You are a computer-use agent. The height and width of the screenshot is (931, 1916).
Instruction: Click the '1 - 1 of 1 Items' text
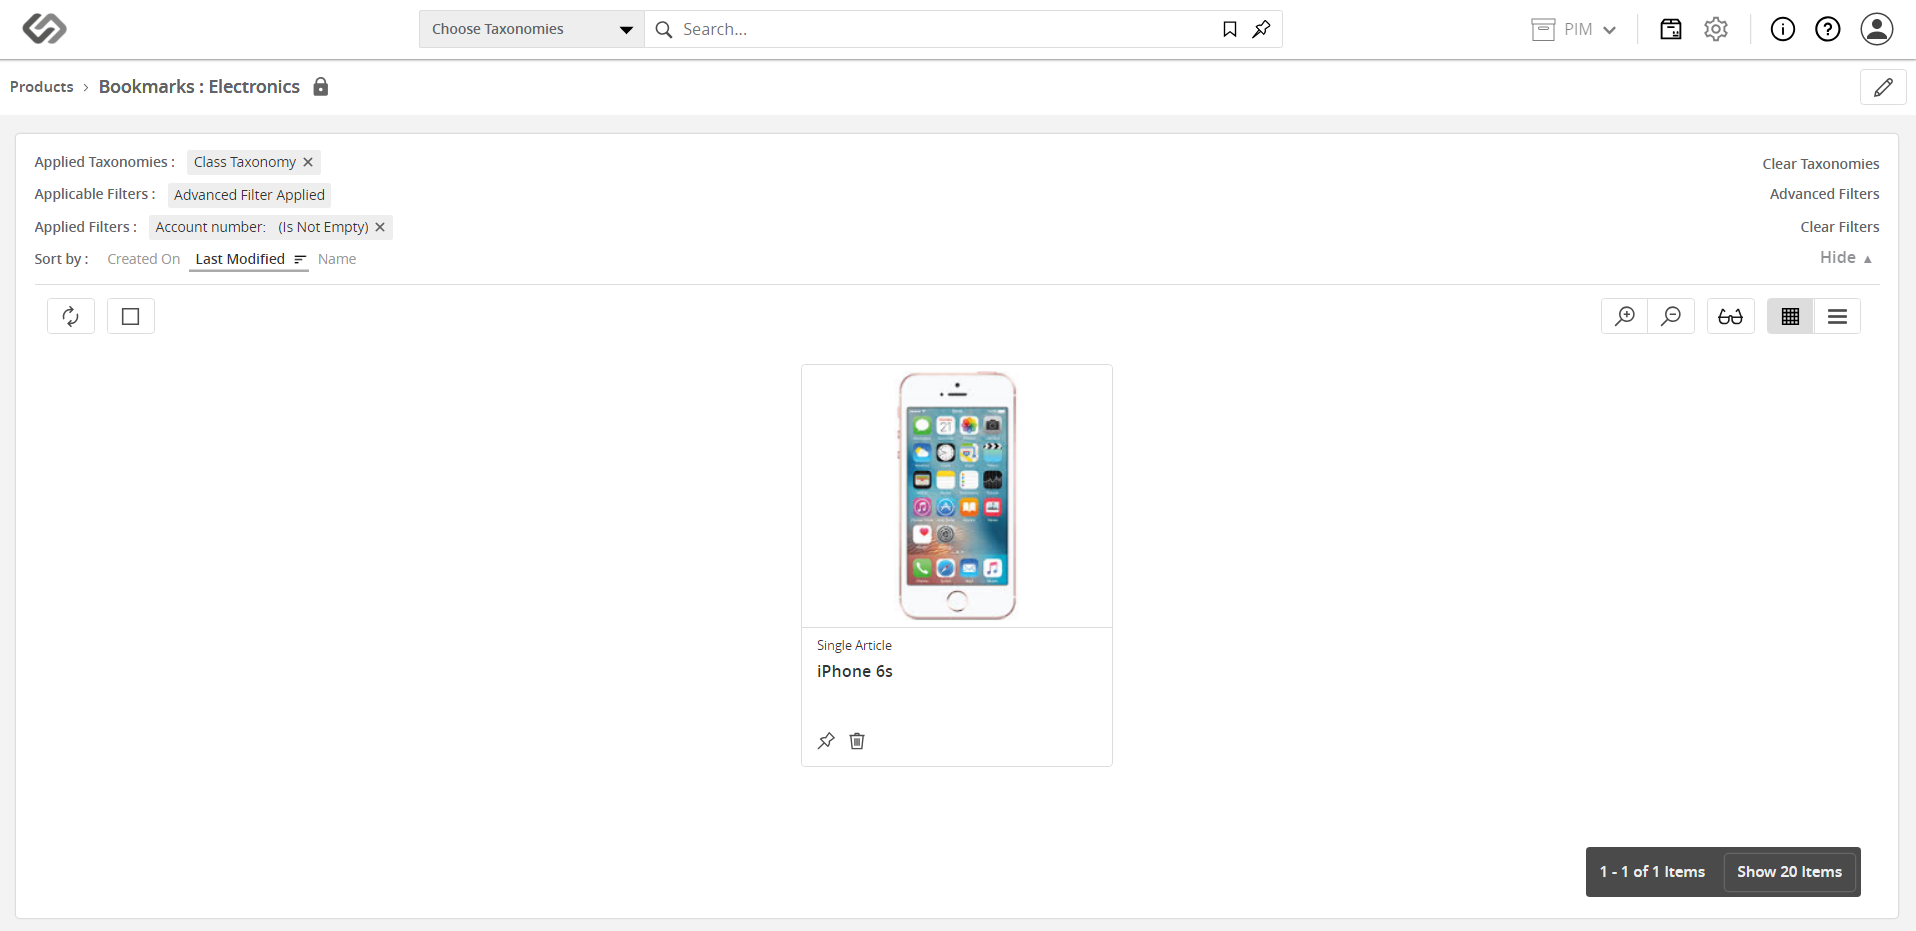[x=1652, y=872]
